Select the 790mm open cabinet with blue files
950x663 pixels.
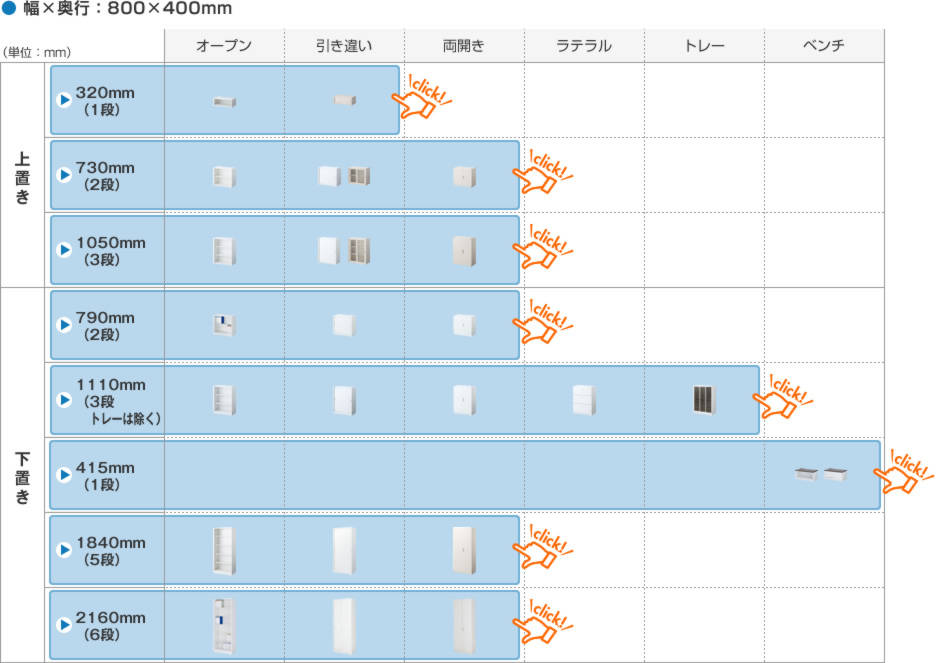coord(224,324)
